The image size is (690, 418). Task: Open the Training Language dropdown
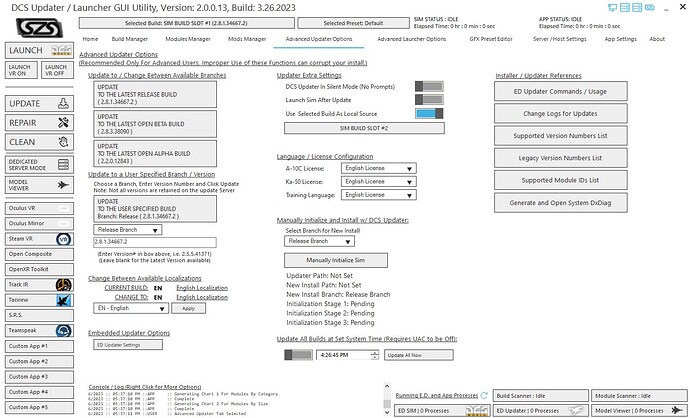(x=378, y=194)
